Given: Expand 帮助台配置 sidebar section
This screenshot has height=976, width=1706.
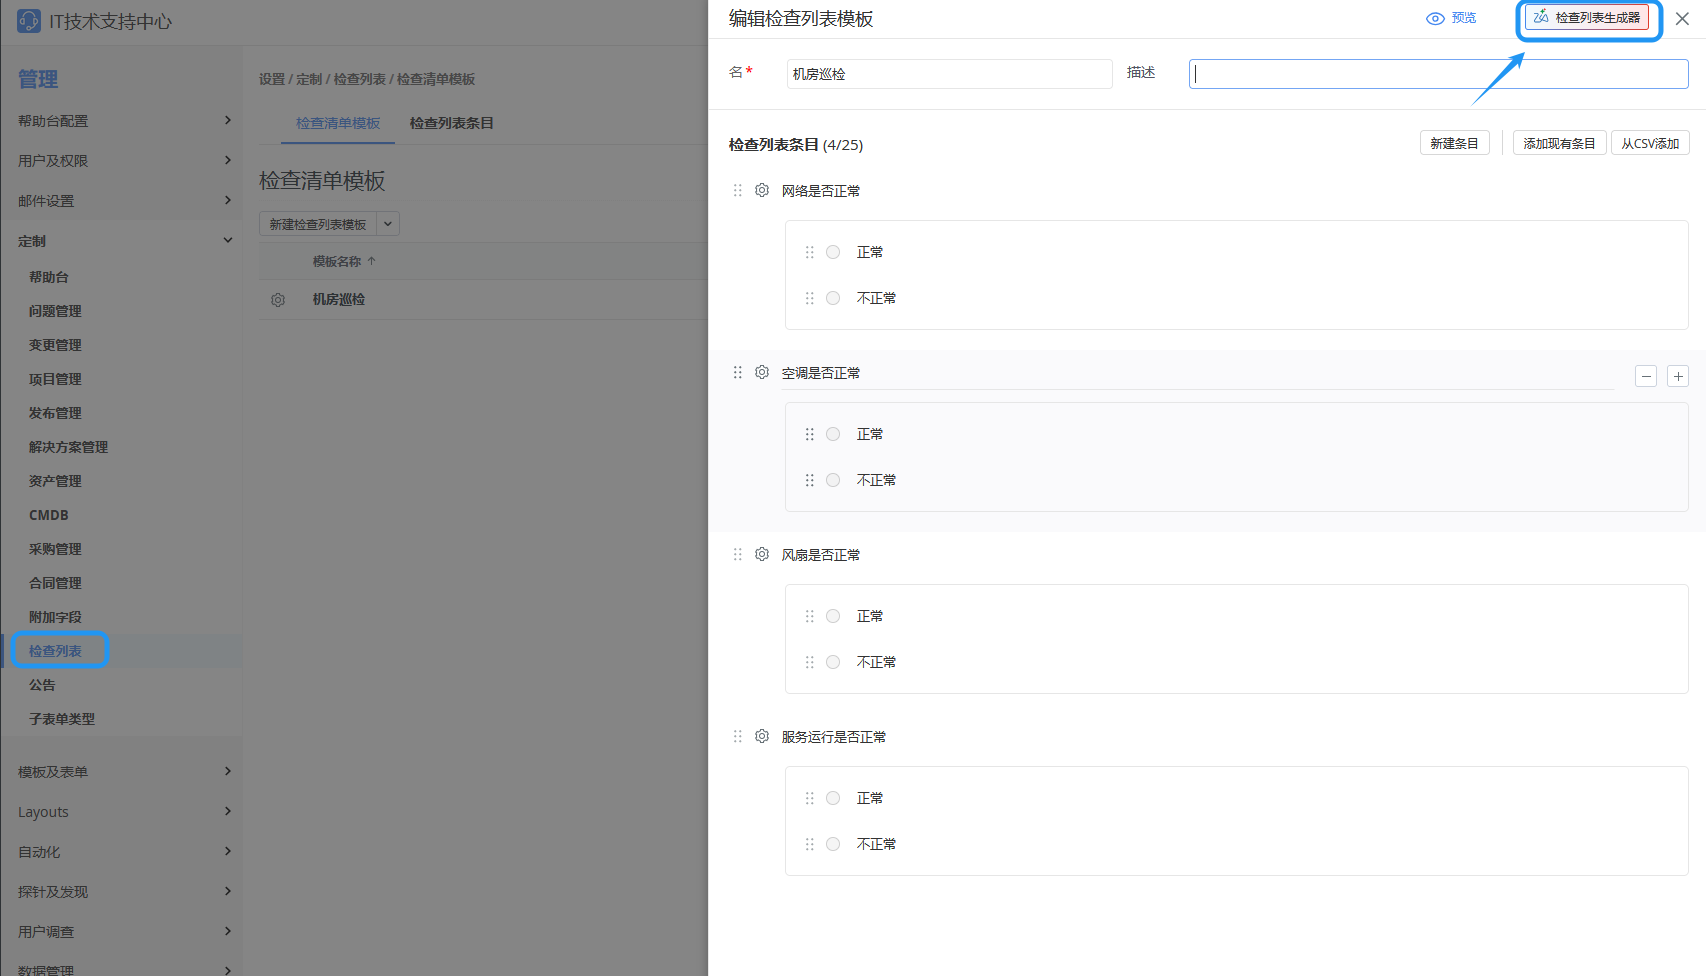Looking at the screenshot, I should (227, 120).
